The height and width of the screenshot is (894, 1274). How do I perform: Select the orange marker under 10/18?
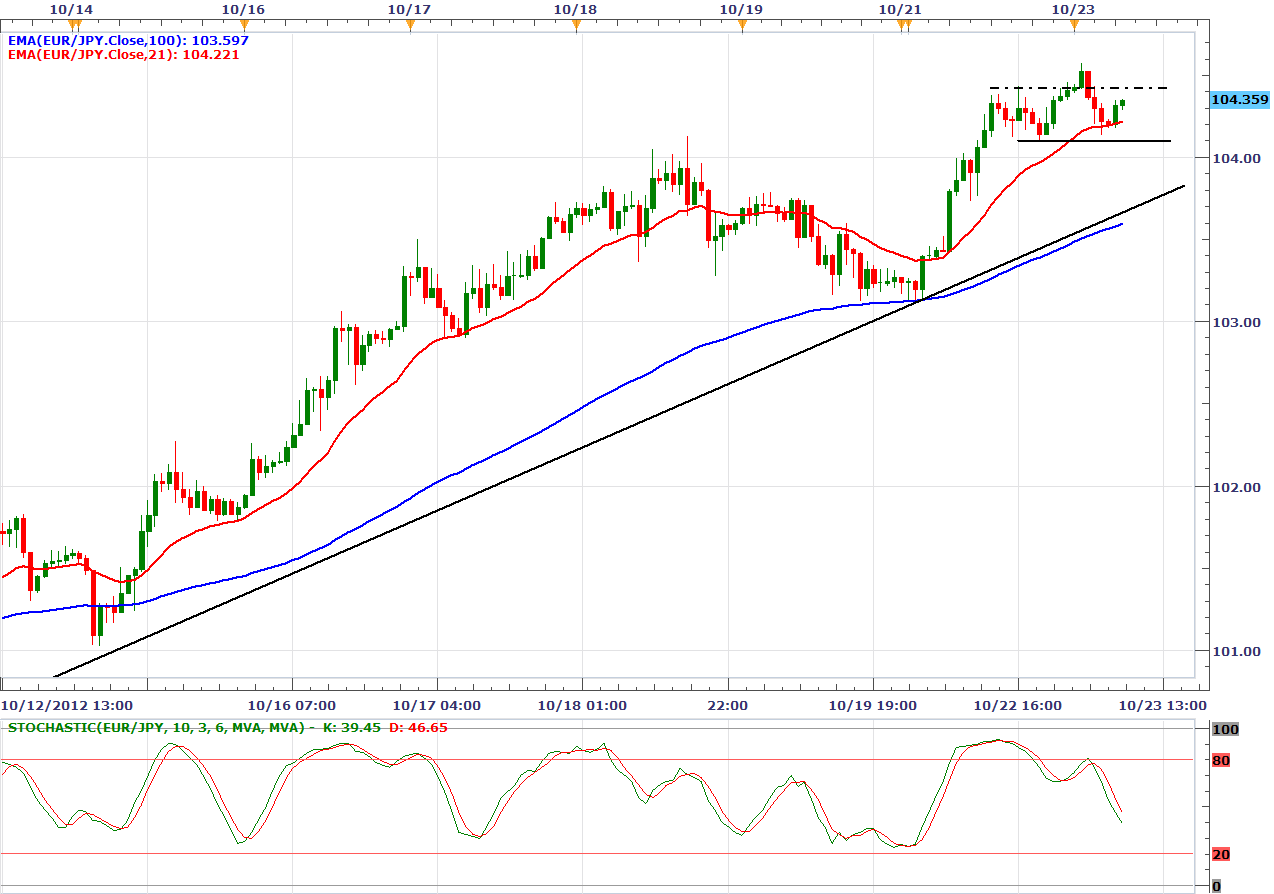coord(576,27)
